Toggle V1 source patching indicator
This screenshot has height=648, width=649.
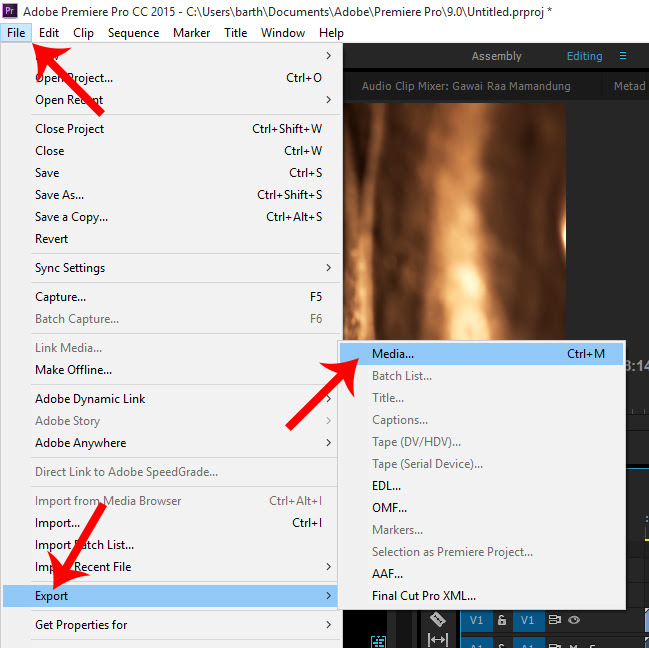(x=476, y=620)
